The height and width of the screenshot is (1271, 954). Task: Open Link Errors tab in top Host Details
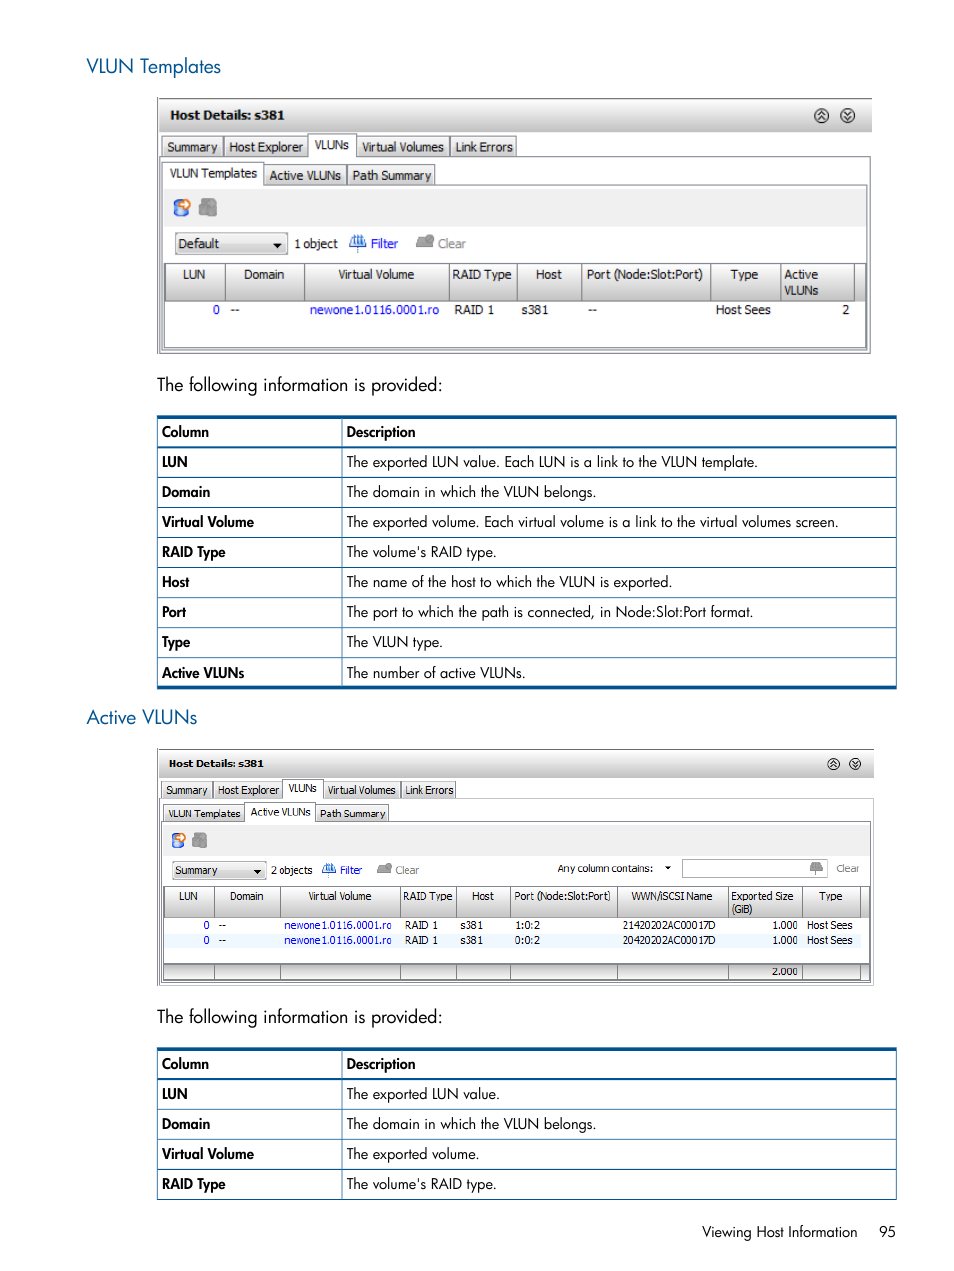pos(484,147)
